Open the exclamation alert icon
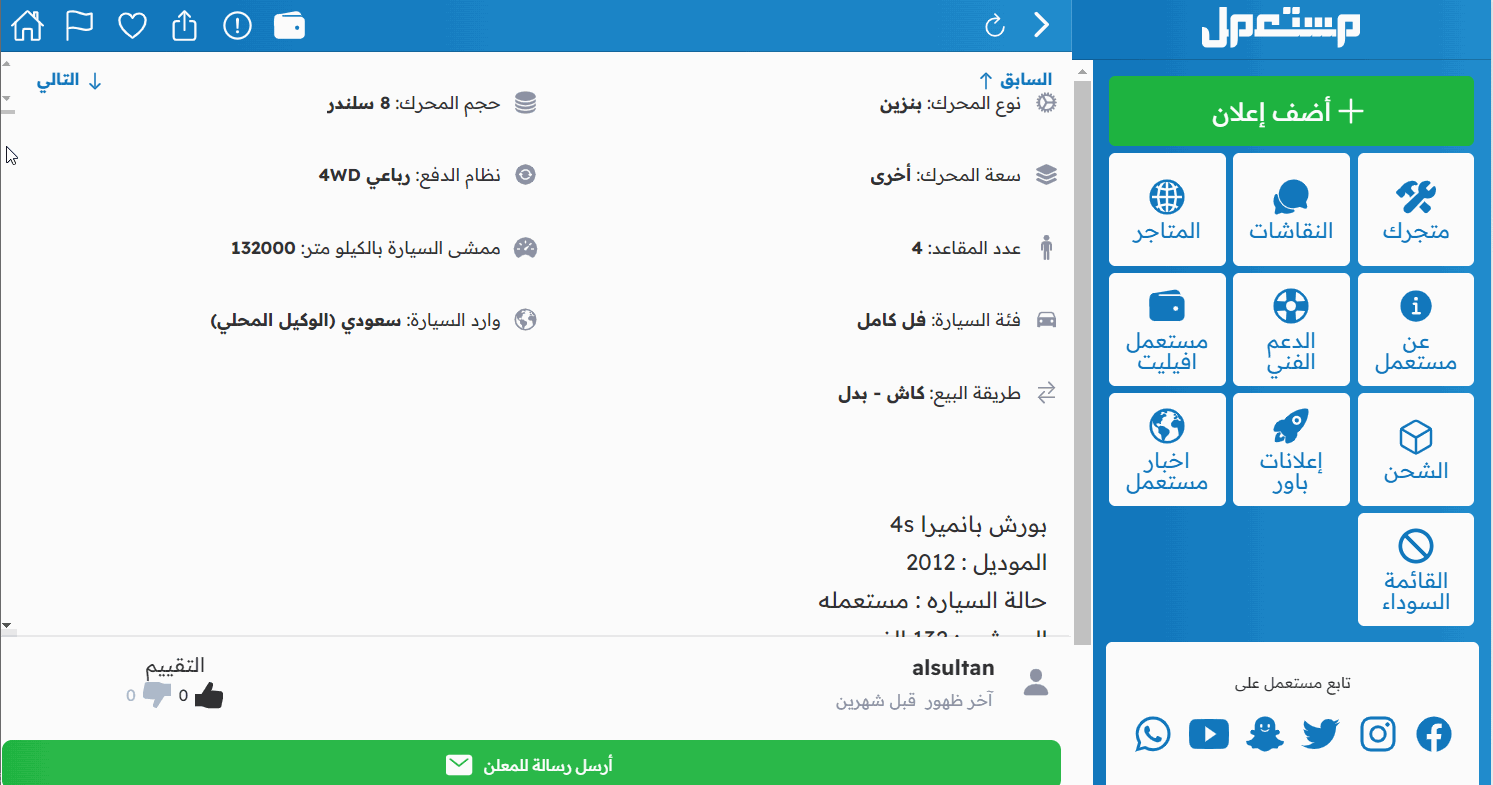Screen dimensions: 1493x785 pos(237,25)
